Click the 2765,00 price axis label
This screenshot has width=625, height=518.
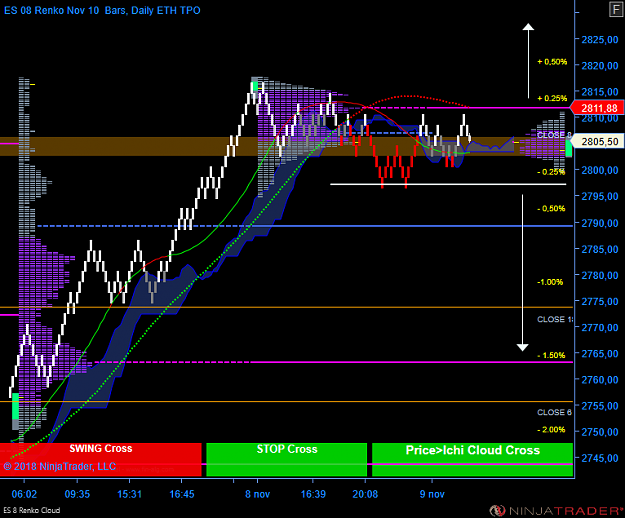tap(600, 354)
